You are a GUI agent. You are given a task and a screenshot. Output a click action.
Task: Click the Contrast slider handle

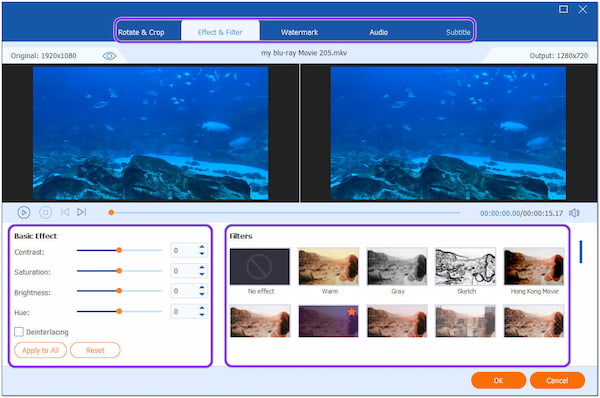tap(119, 250)
